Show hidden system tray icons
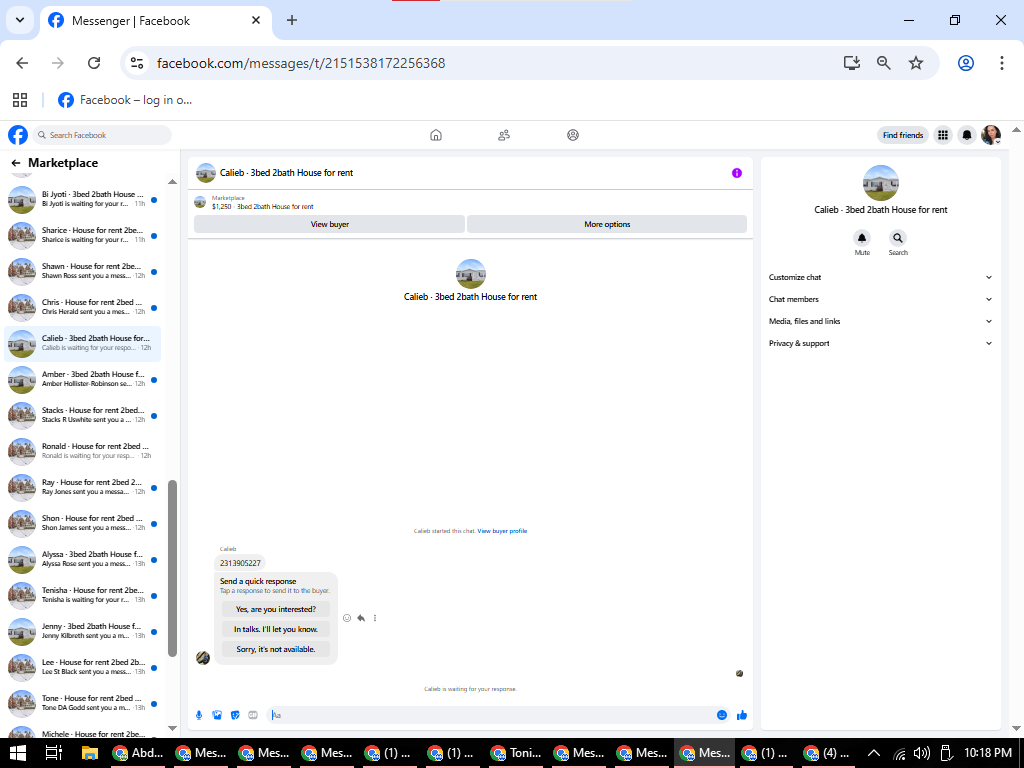The height and width of the screenshot is (768, 1024). 873,753
